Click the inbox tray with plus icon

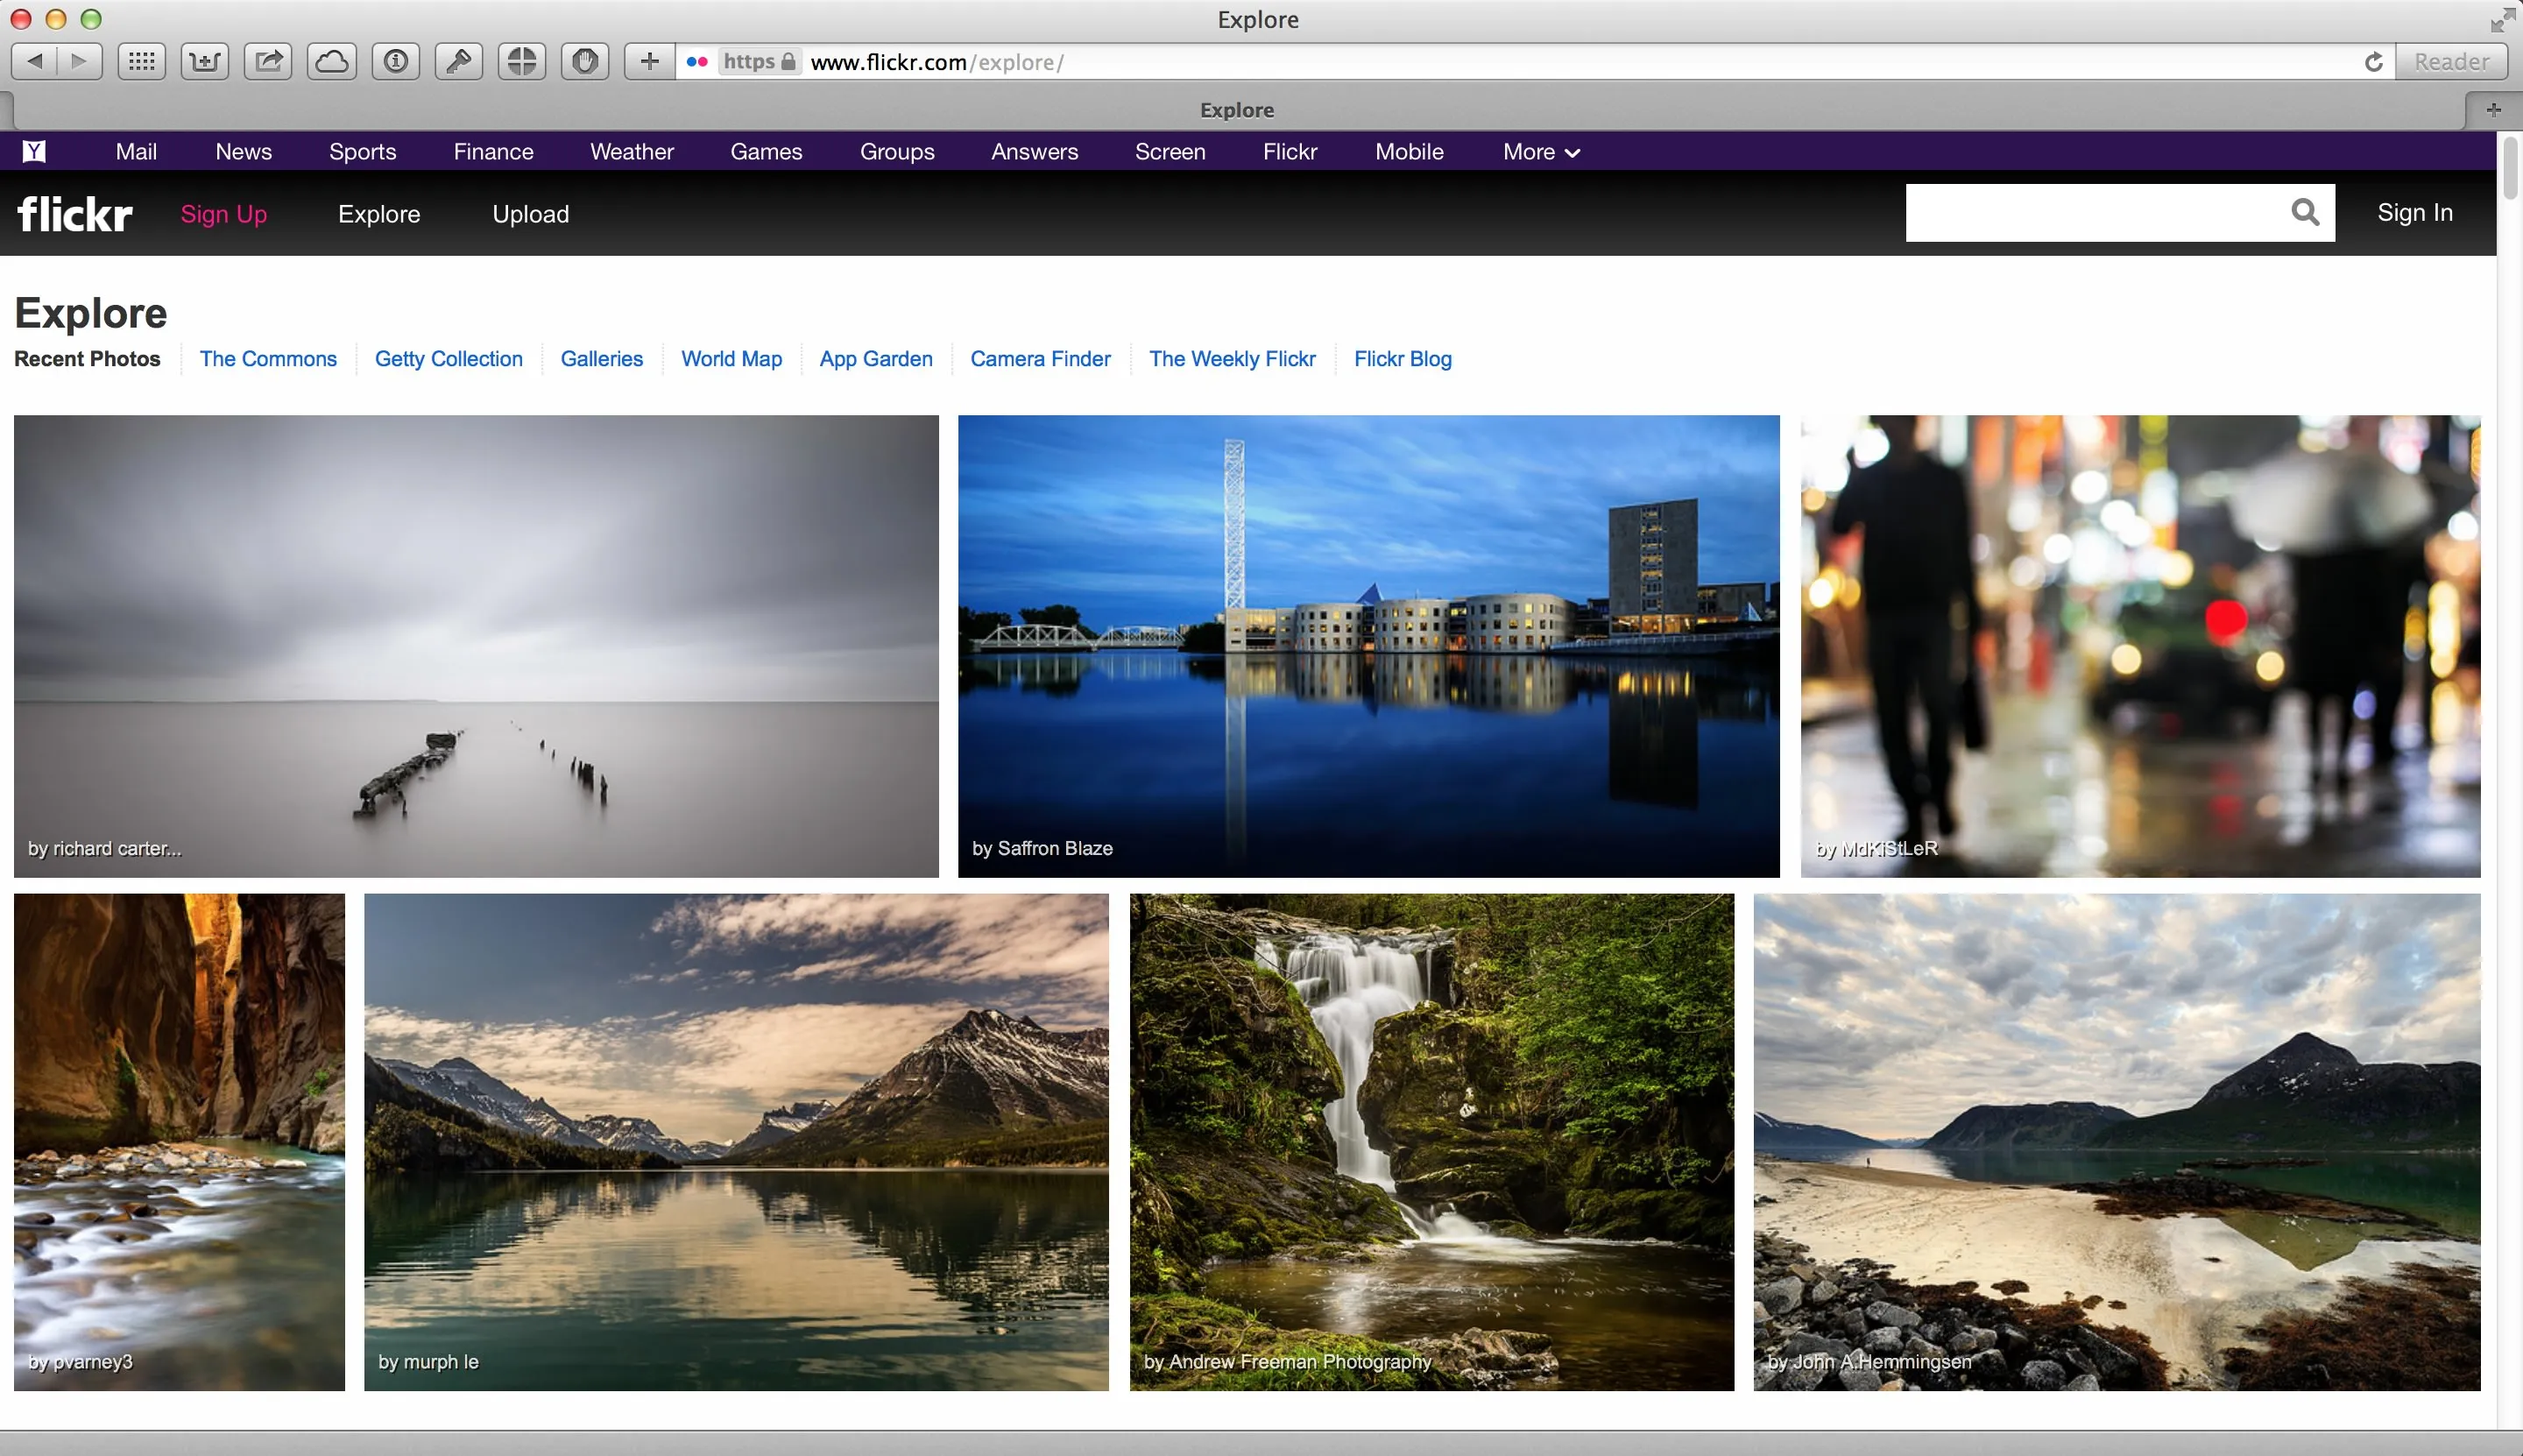(205, 62)
